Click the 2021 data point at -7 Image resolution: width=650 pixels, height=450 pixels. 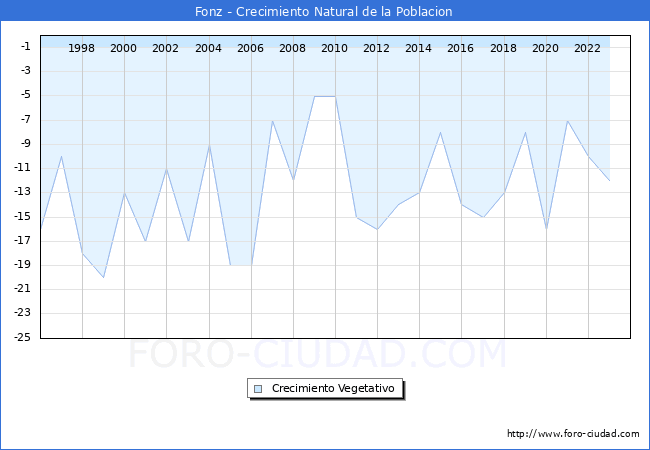coord(567,121)
